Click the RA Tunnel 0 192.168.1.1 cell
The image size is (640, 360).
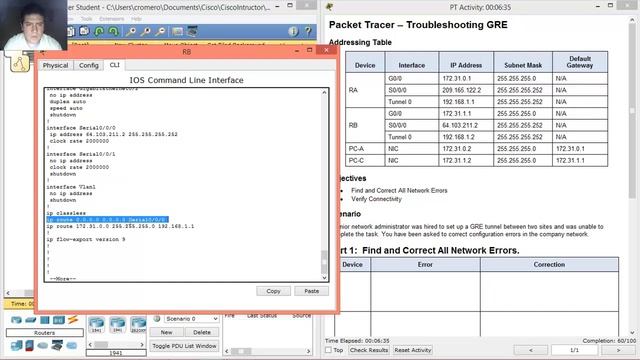click(x=466, y=102)
